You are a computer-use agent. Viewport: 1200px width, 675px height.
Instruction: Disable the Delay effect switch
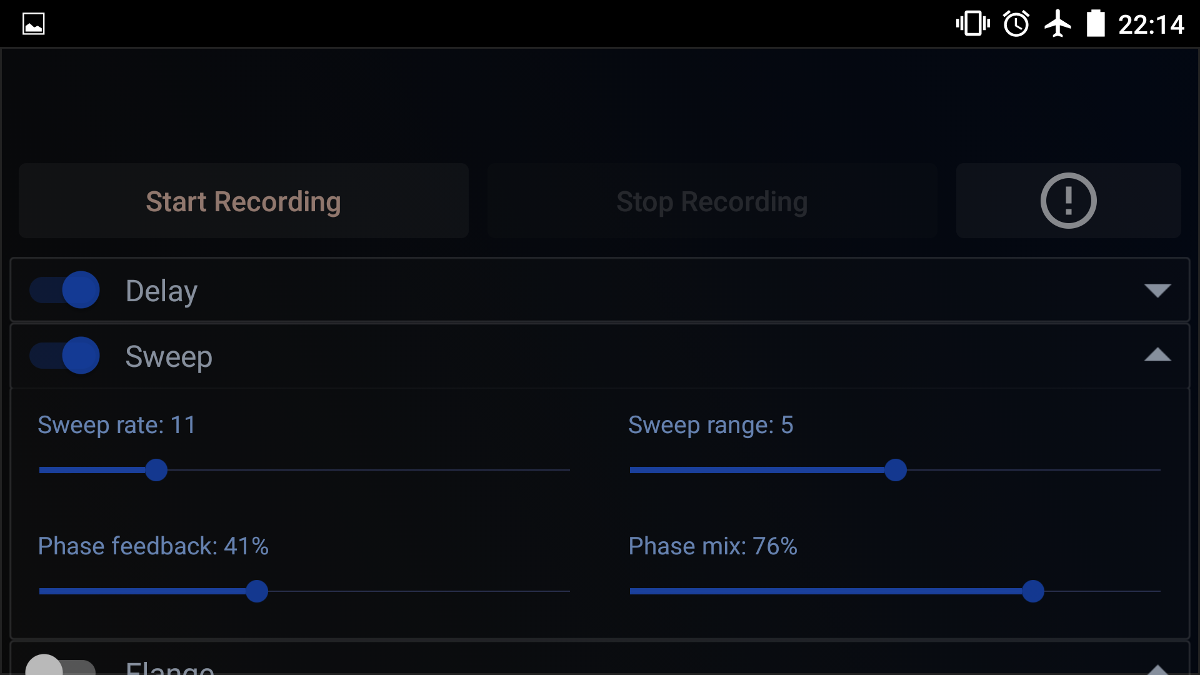pos(65,290)
